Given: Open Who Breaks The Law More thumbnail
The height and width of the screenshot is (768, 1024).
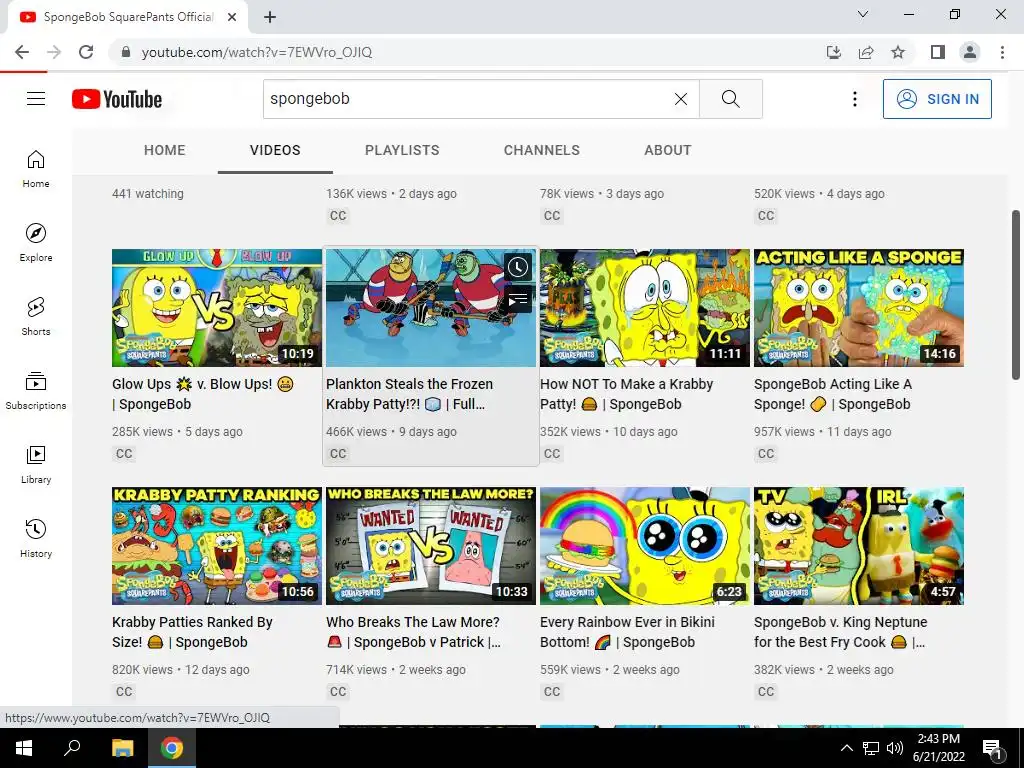Looking at the screenshot, I should pos(431,546).
